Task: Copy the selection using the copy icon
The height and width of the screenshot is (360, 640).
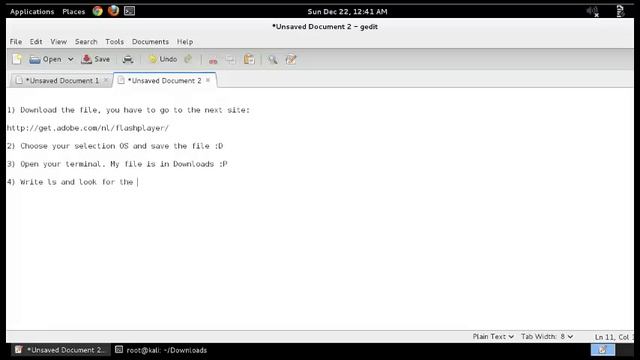Action: click(x=230, y=60)
